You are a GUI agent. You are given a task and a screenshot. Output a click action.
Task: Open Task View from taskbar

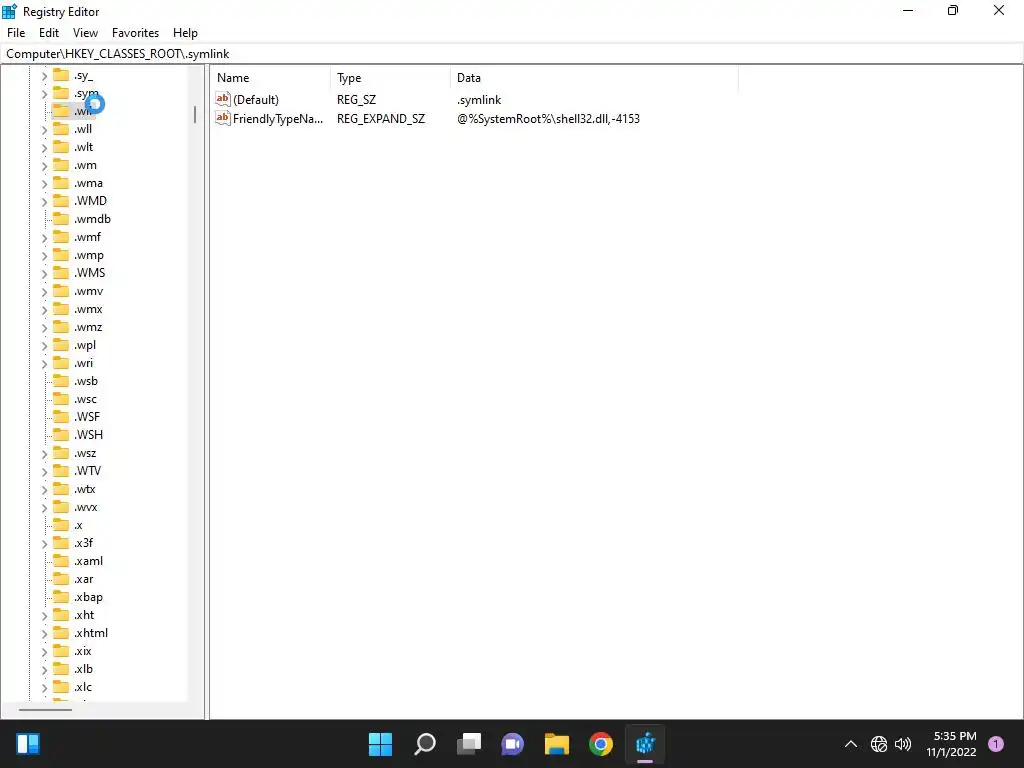click(x=469, y=744)
